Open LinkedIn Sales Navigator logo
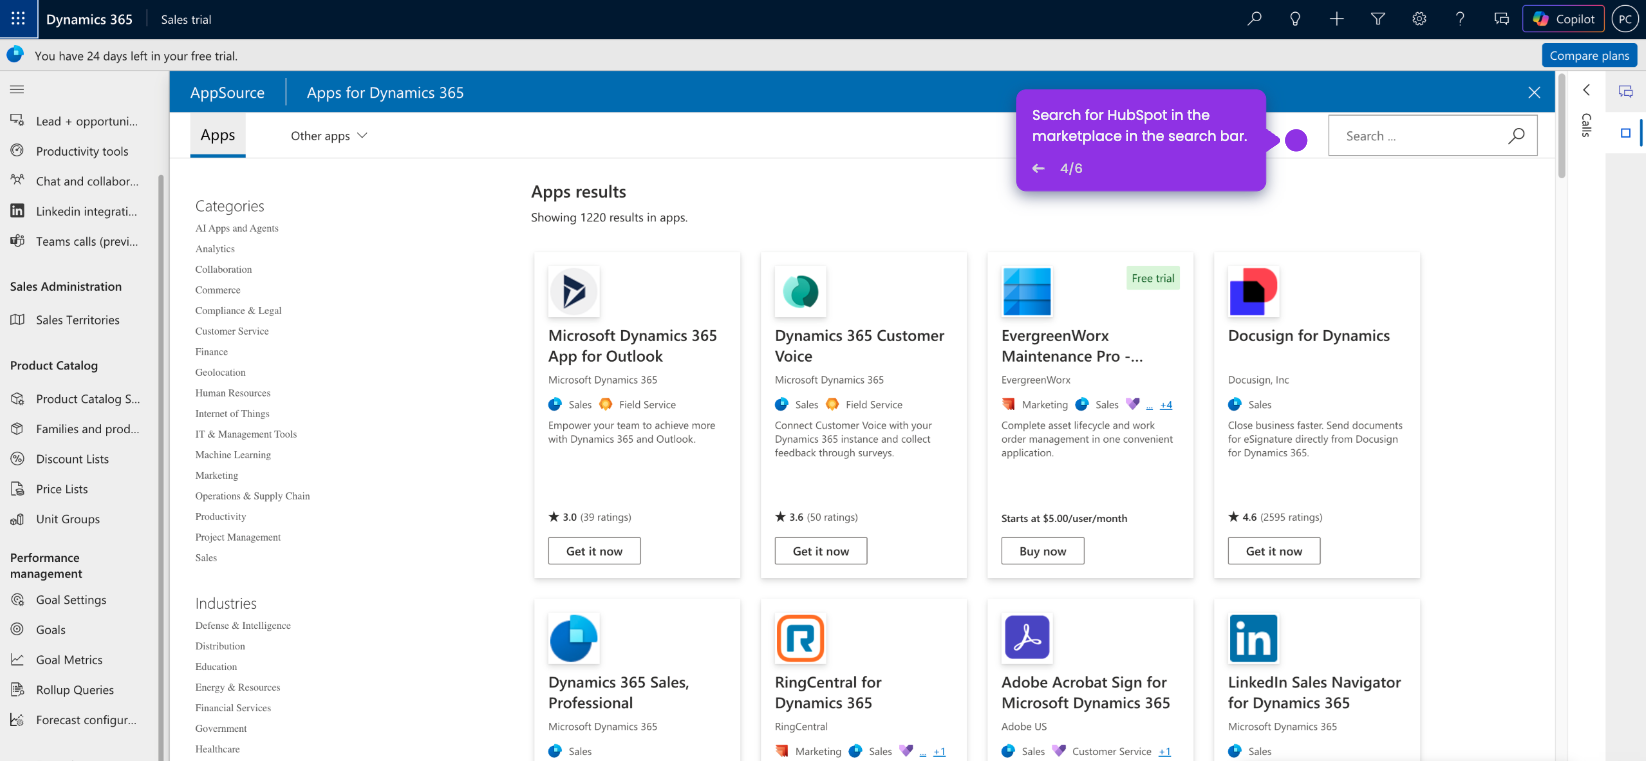1646x761 pixels. pos(1253,638)
